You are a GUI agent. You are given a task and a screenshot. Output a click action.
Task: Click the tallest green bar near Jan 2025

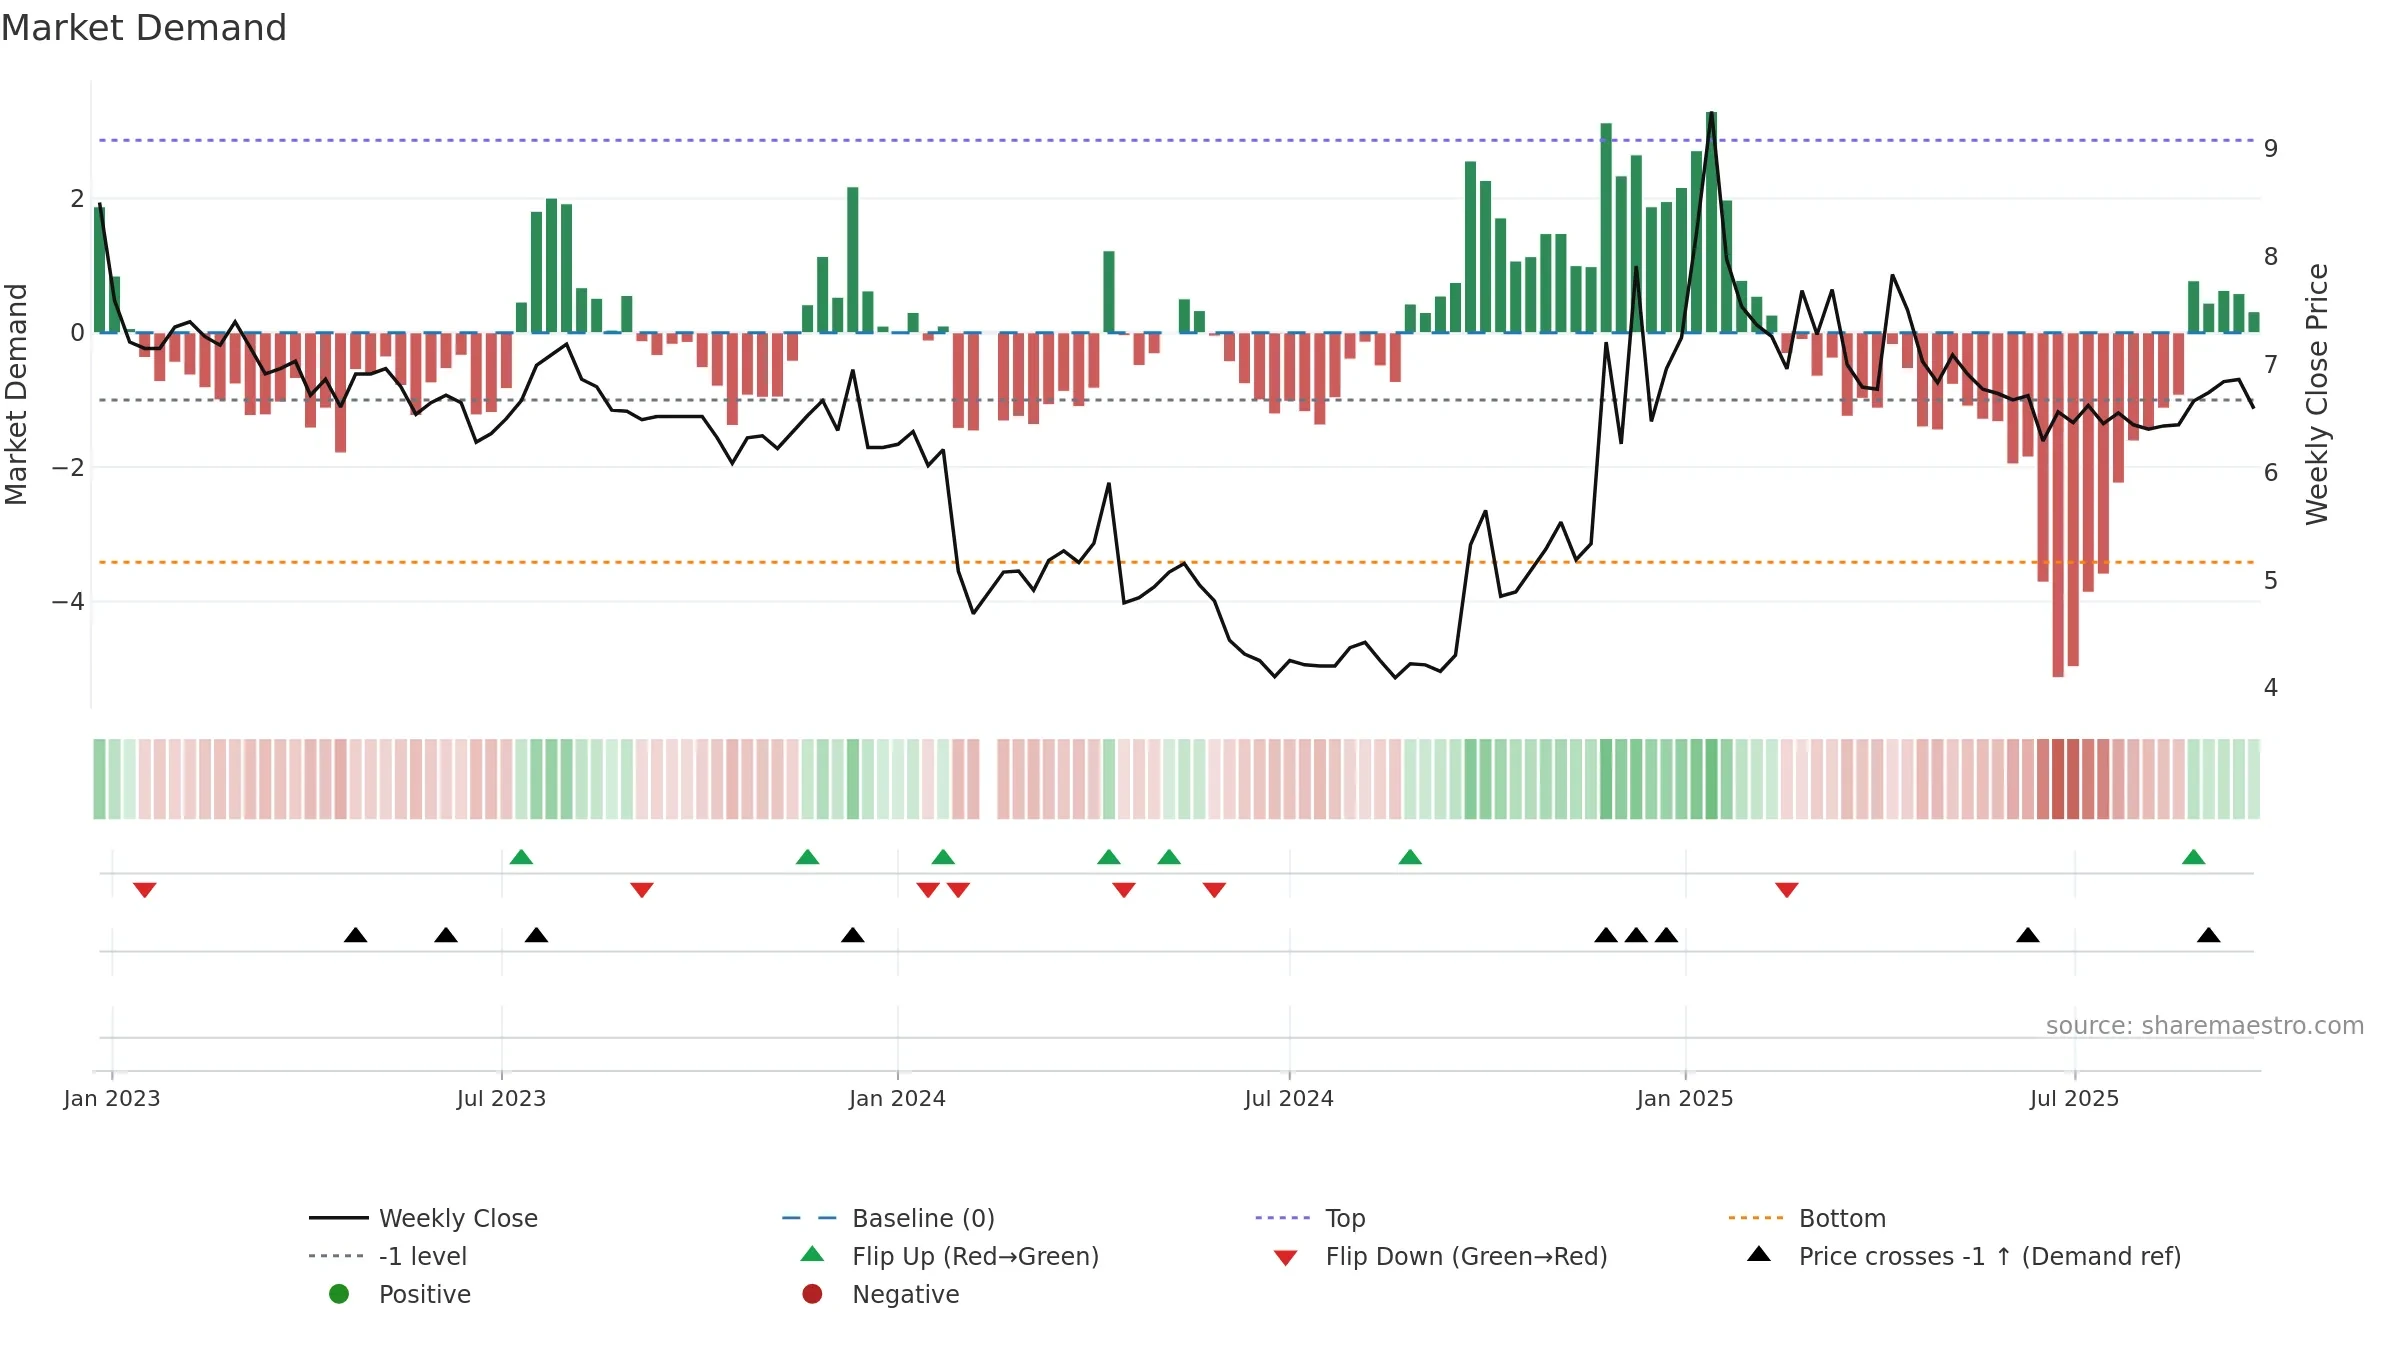[x=1711, y=222]
